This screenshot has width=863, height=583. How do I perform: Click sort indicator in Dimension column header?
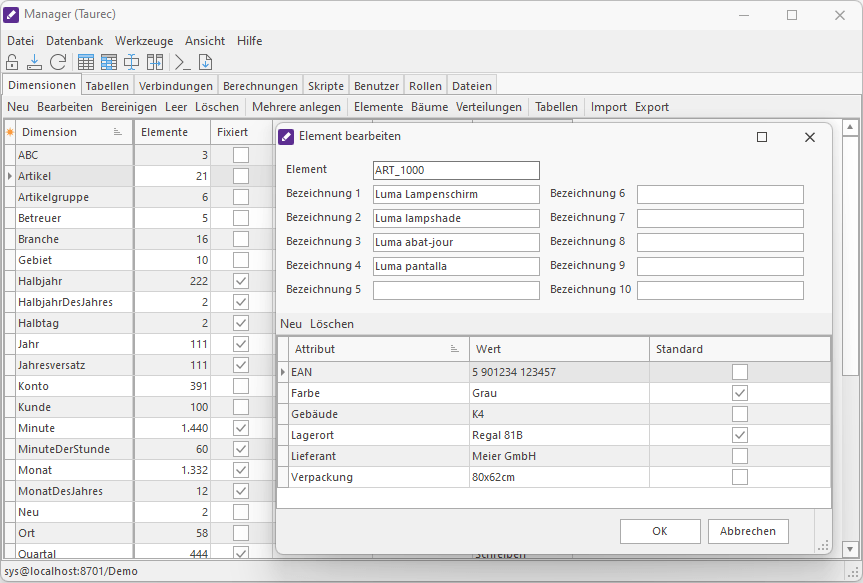(x=118, y=132)
